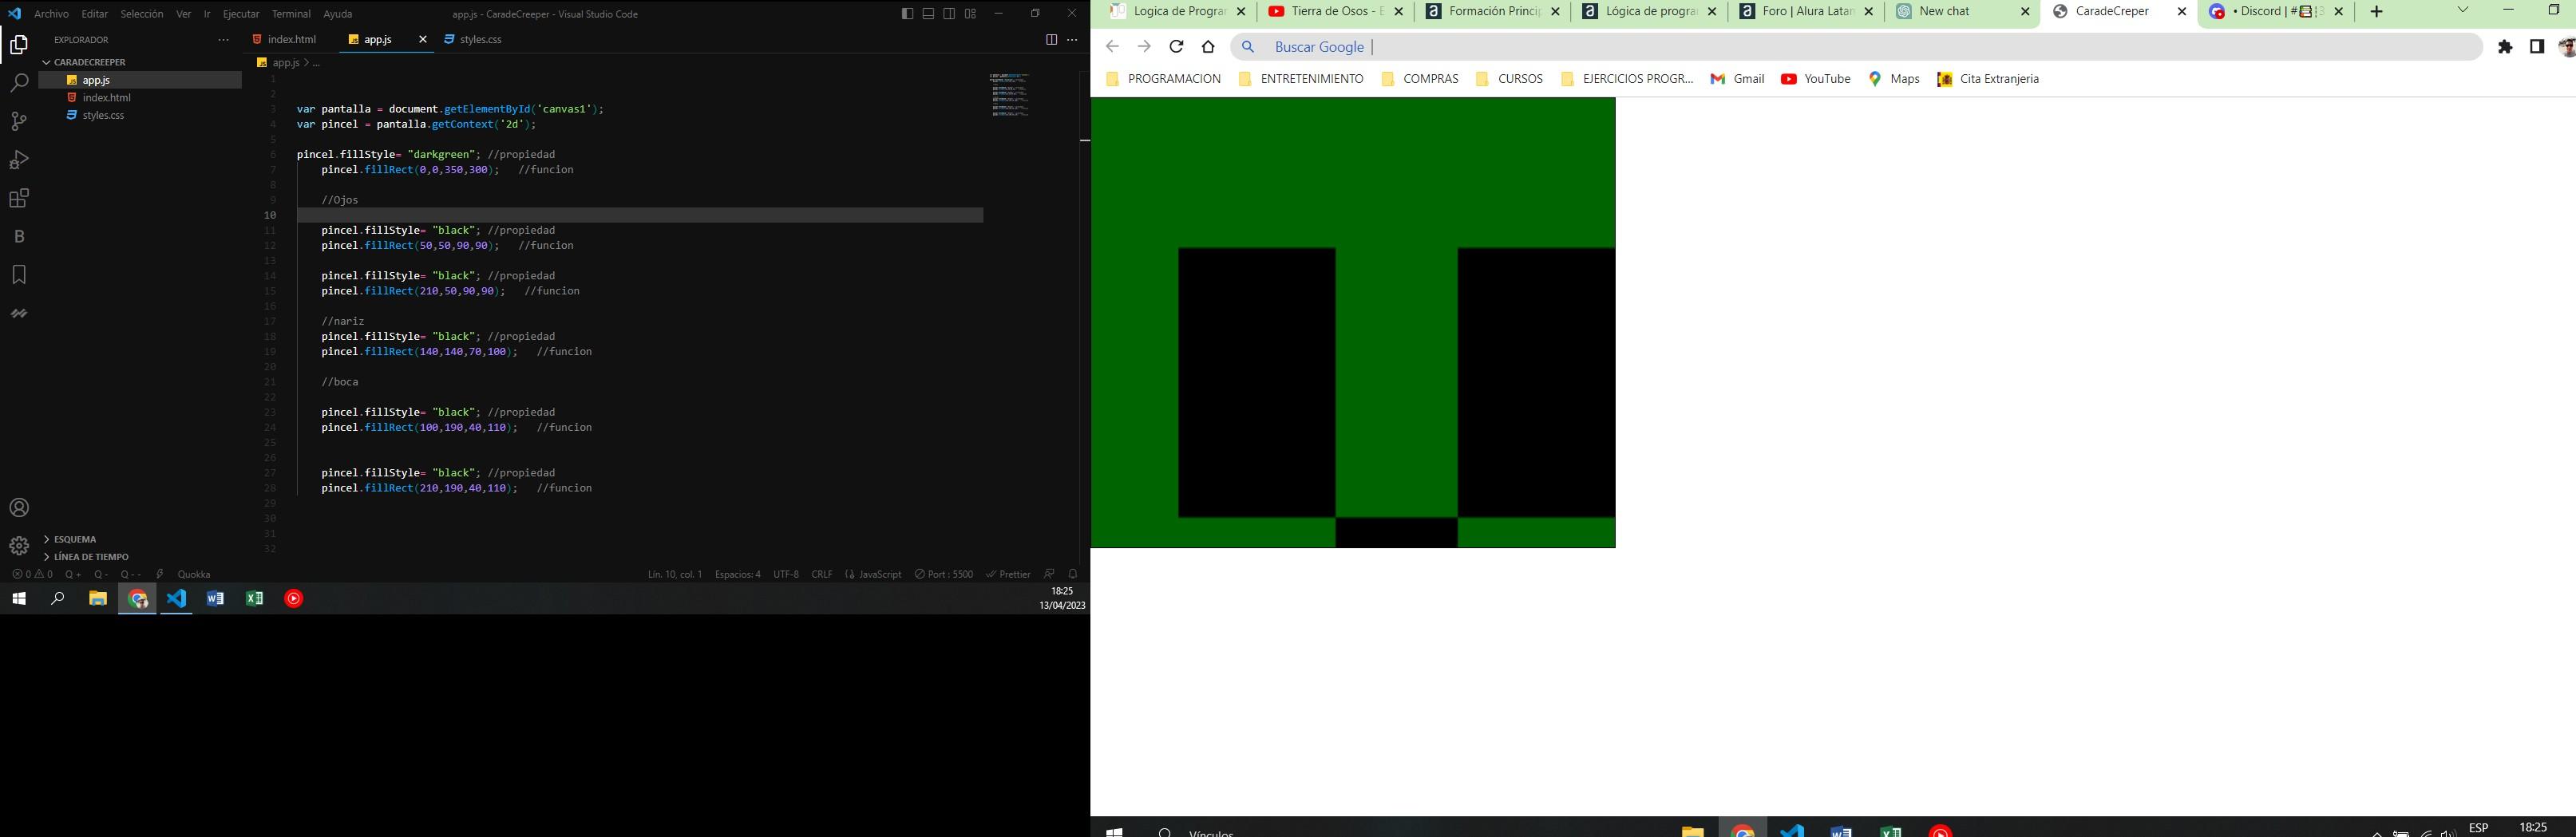Screen dimensions: 2576x837
Task: Open index.html in file tree
Action: (106, 98)
